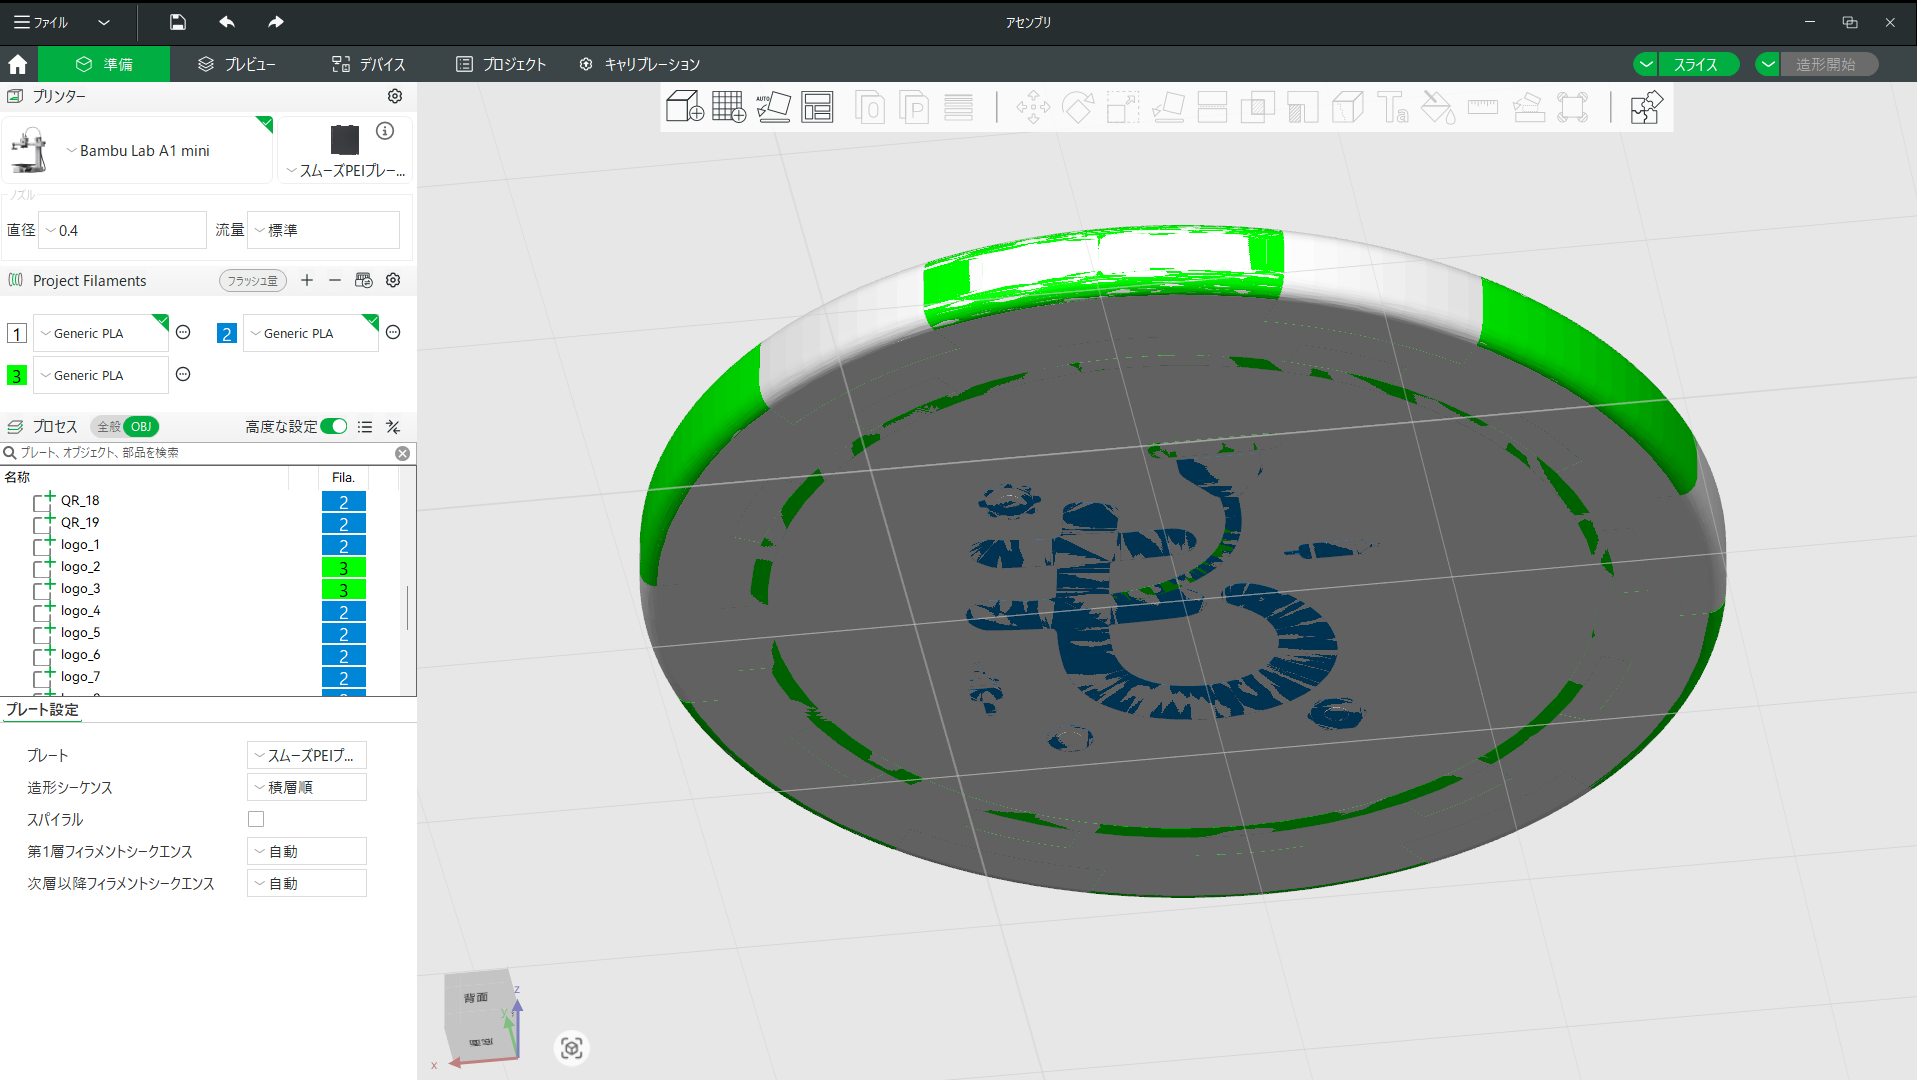Select the Scale tool
This screenshot has height=1080, width=1917.
(x=1122, y=107)
